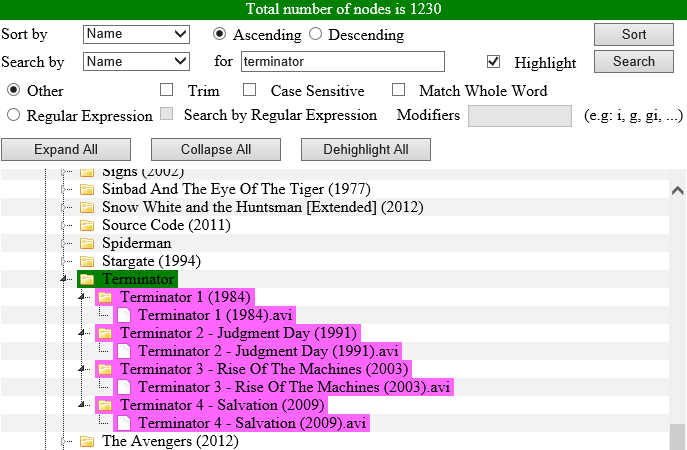
Task: Click the vertical scrollbar thumb
Action: tap(678, 436)
